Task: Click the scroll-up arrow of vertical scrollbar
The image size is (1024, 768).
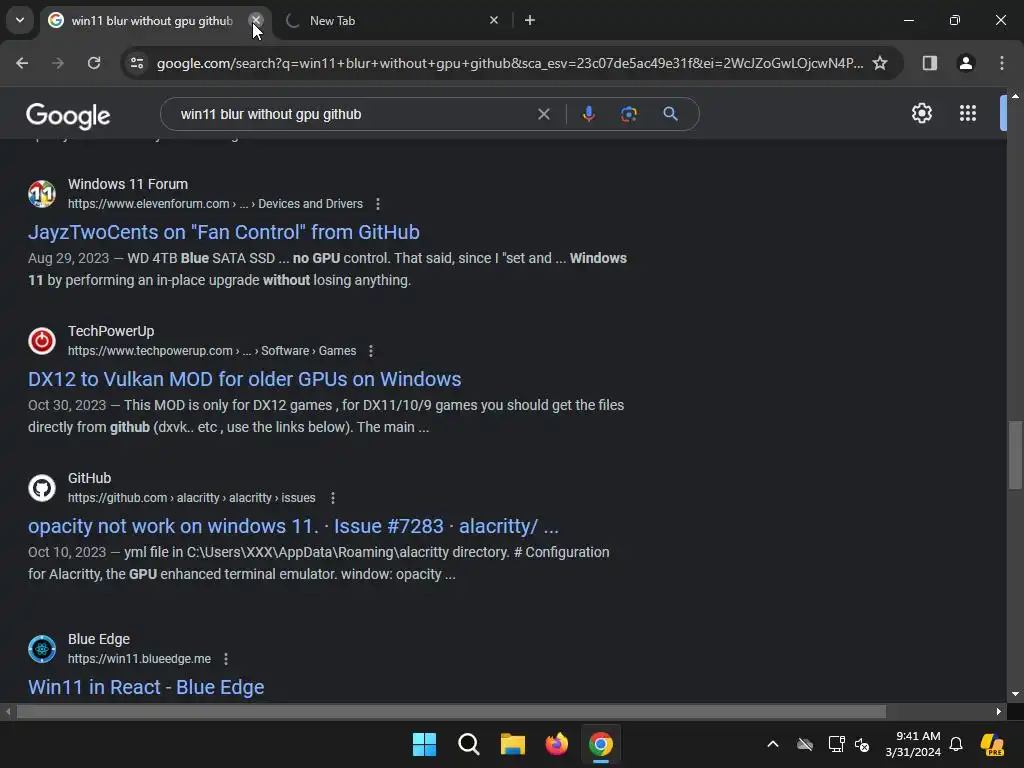Action: [1015, 96]
